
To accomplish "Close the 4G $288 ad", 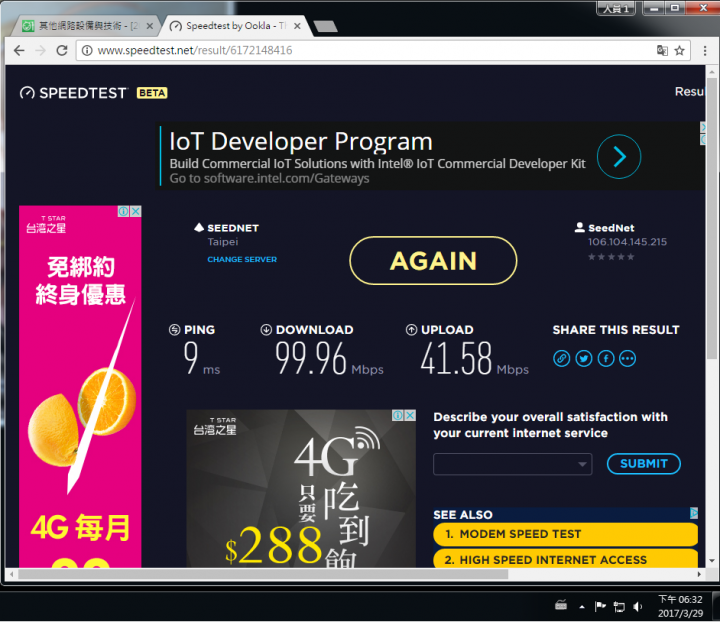I will coord(410,415).
